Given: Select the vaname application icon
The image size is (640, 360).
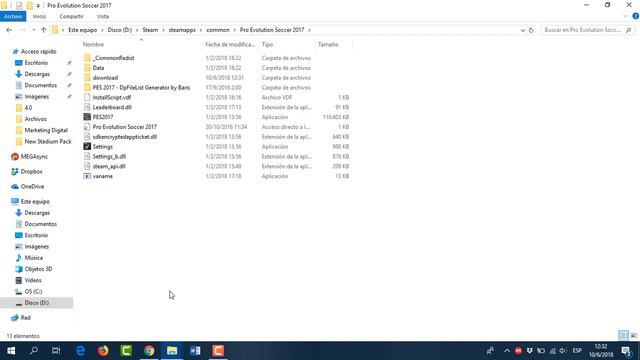Looking at the screenshot, I should [87, 176].
